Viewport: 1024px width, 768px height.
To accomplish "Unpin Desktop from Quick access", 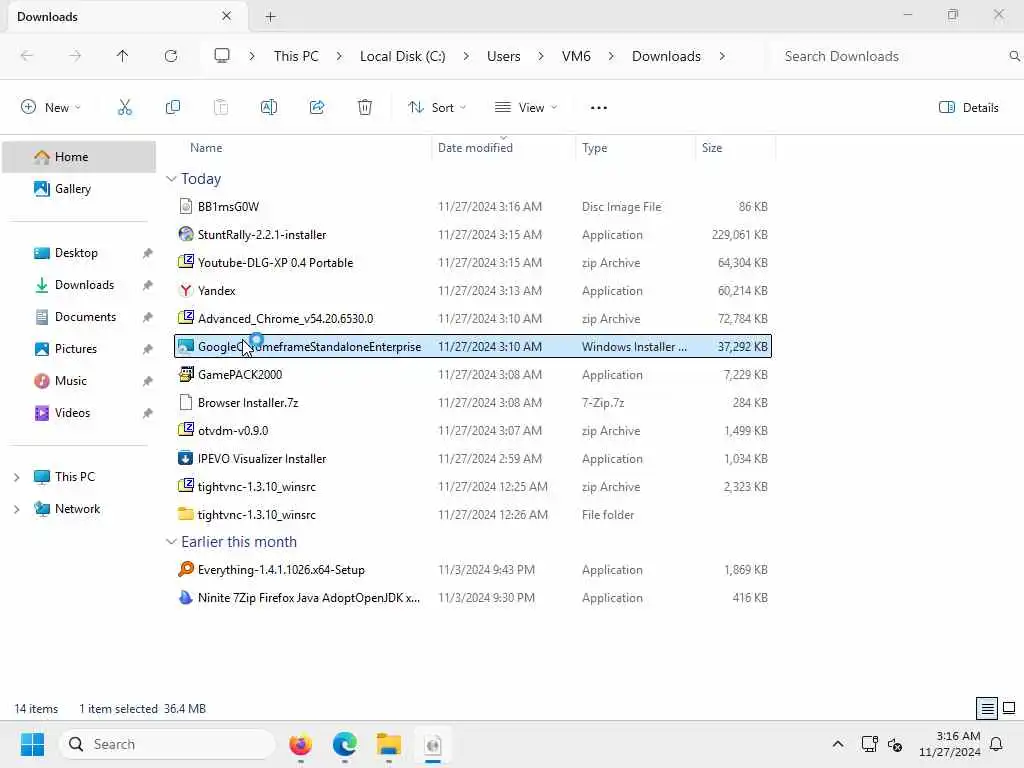I will [x=148, y=253].
